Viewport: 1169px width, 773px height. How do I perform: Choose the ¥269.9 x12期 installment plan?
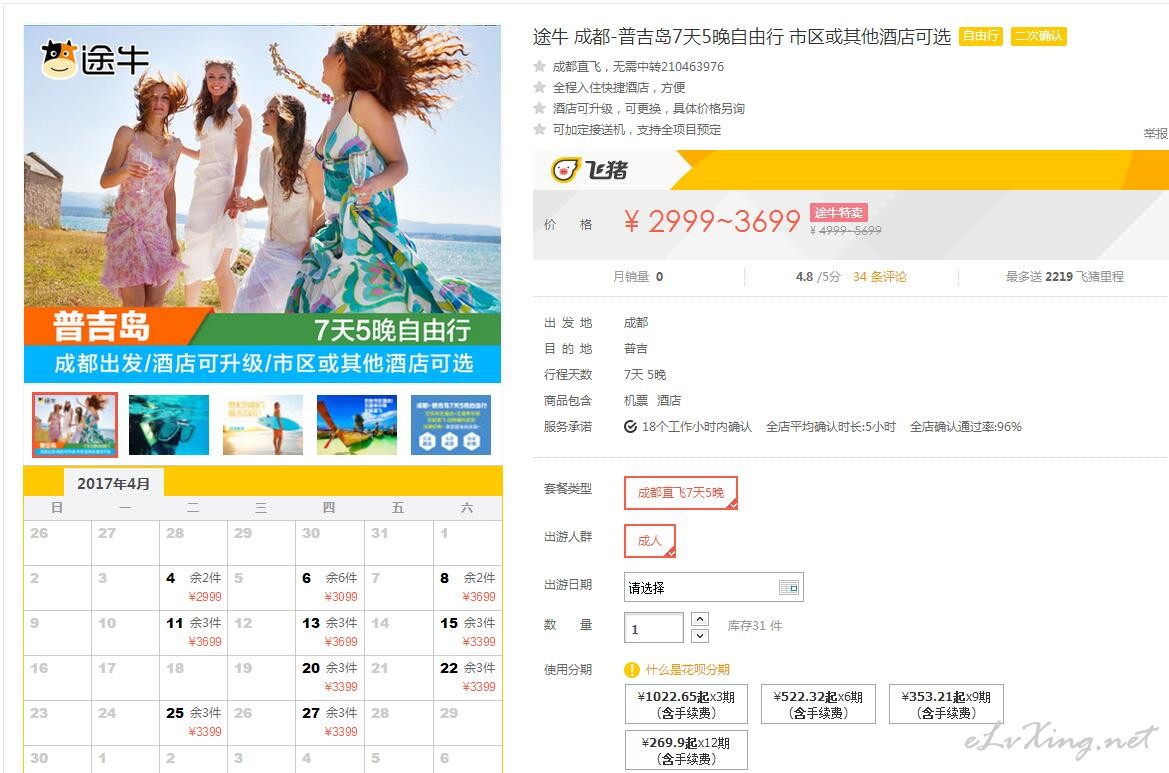click(x=687, y=751)
